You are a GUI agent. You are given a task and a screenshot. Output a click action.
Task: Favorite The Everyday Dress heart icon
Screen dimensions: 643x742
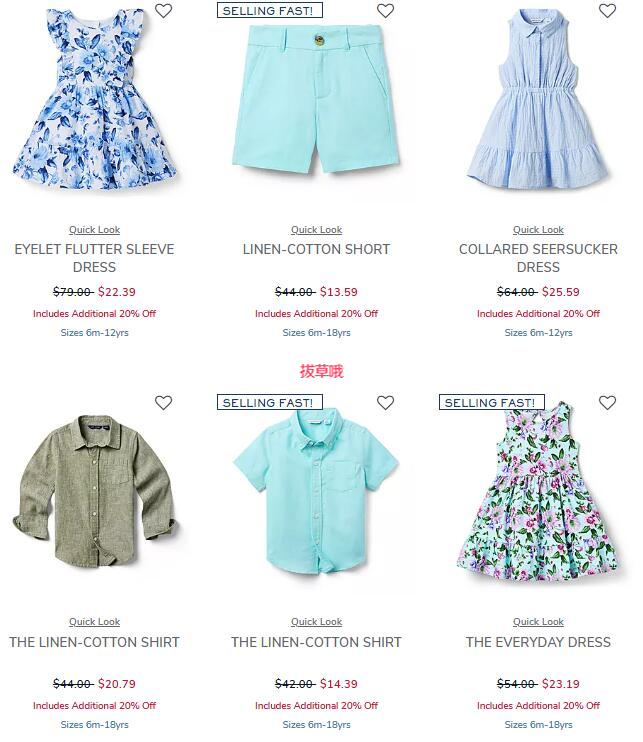(607, 403)
